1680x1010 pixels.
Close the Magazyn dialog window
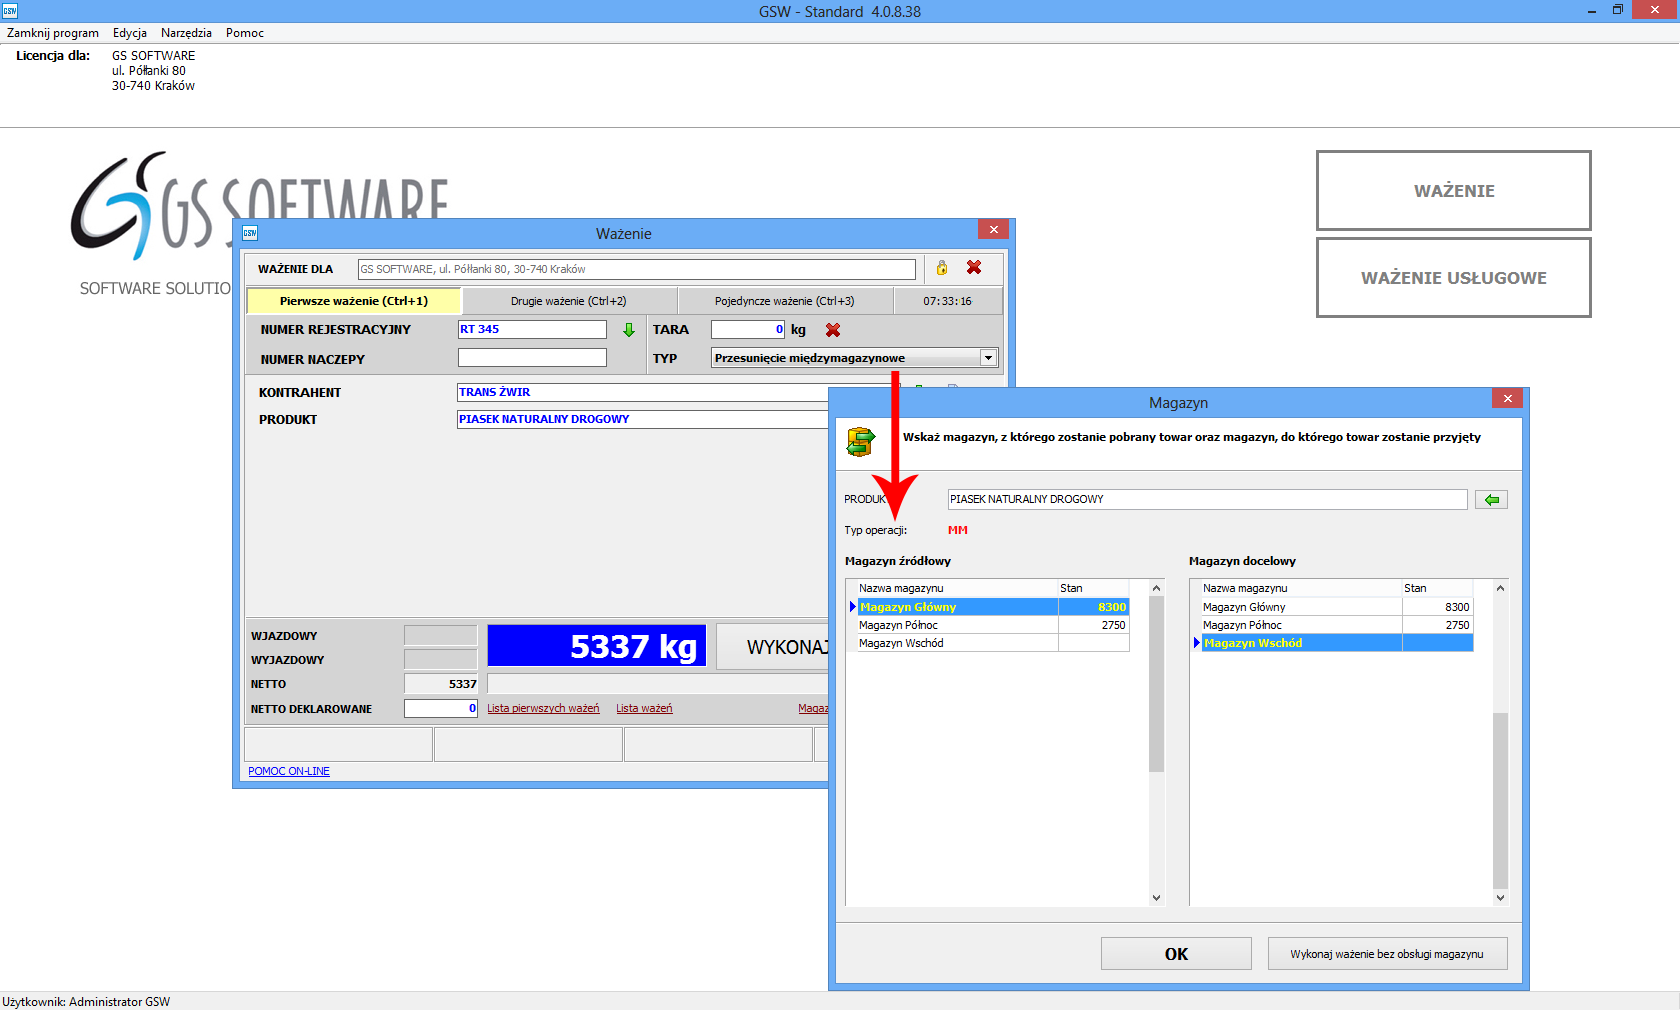[x=1507, y=399]
